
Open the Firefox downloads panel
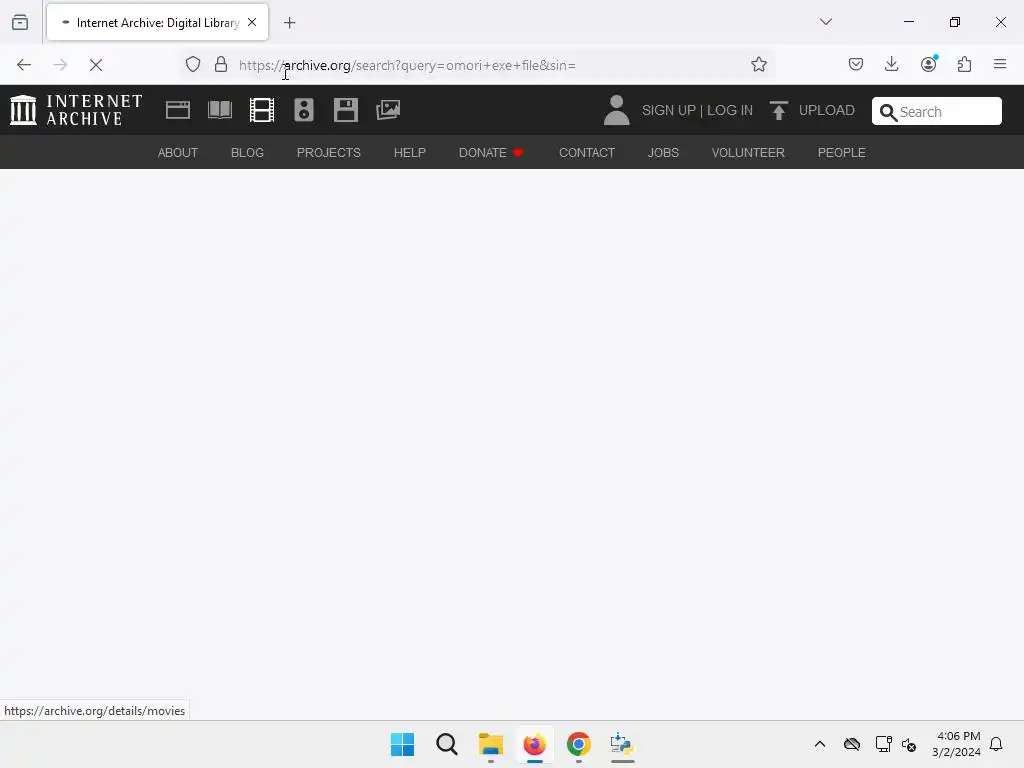point(891,64)
